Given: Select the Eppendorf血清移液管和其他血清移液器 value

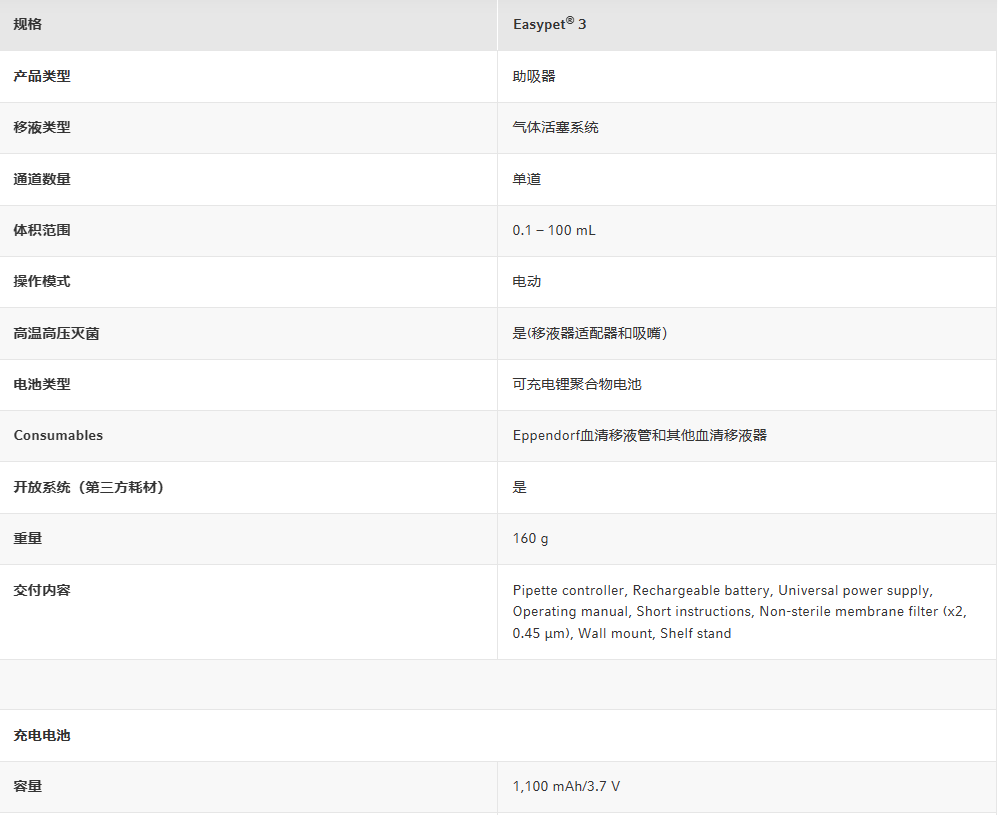Looking at the screenshot, I should click(640, 436).
